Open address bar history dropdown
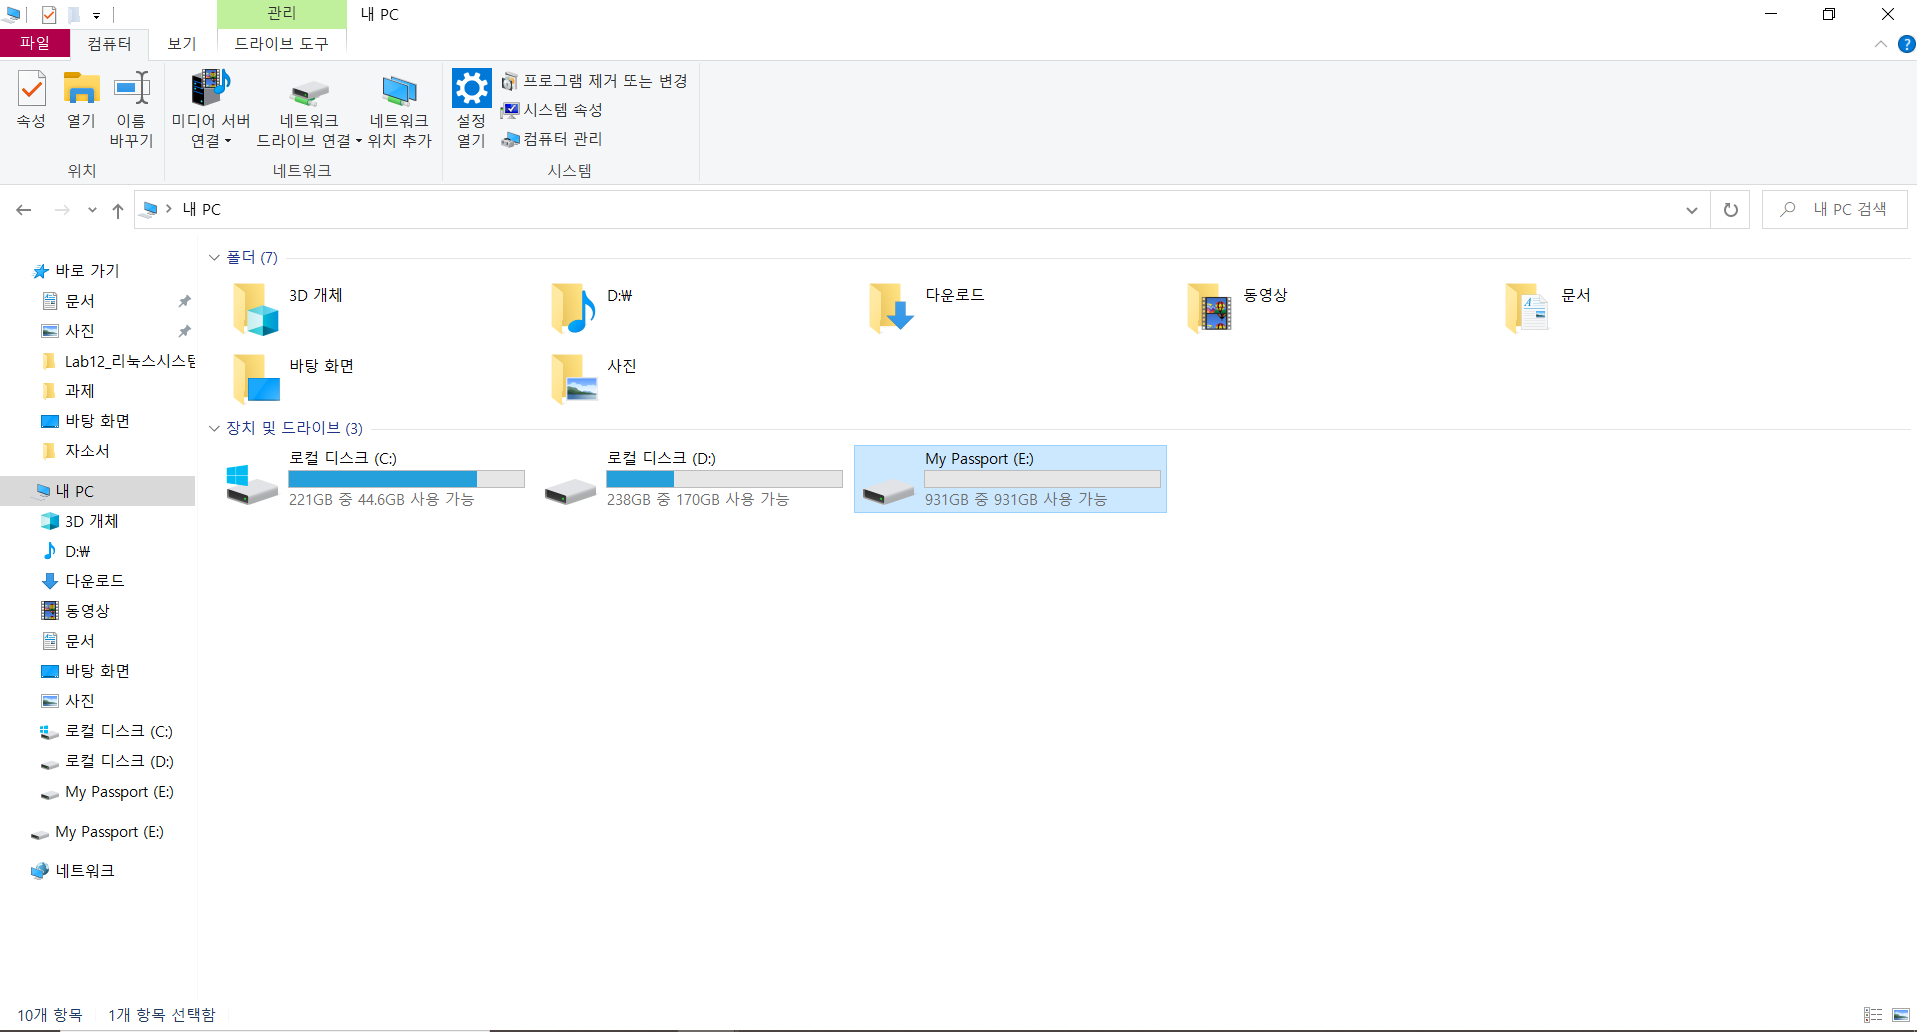 [1691, 210]
